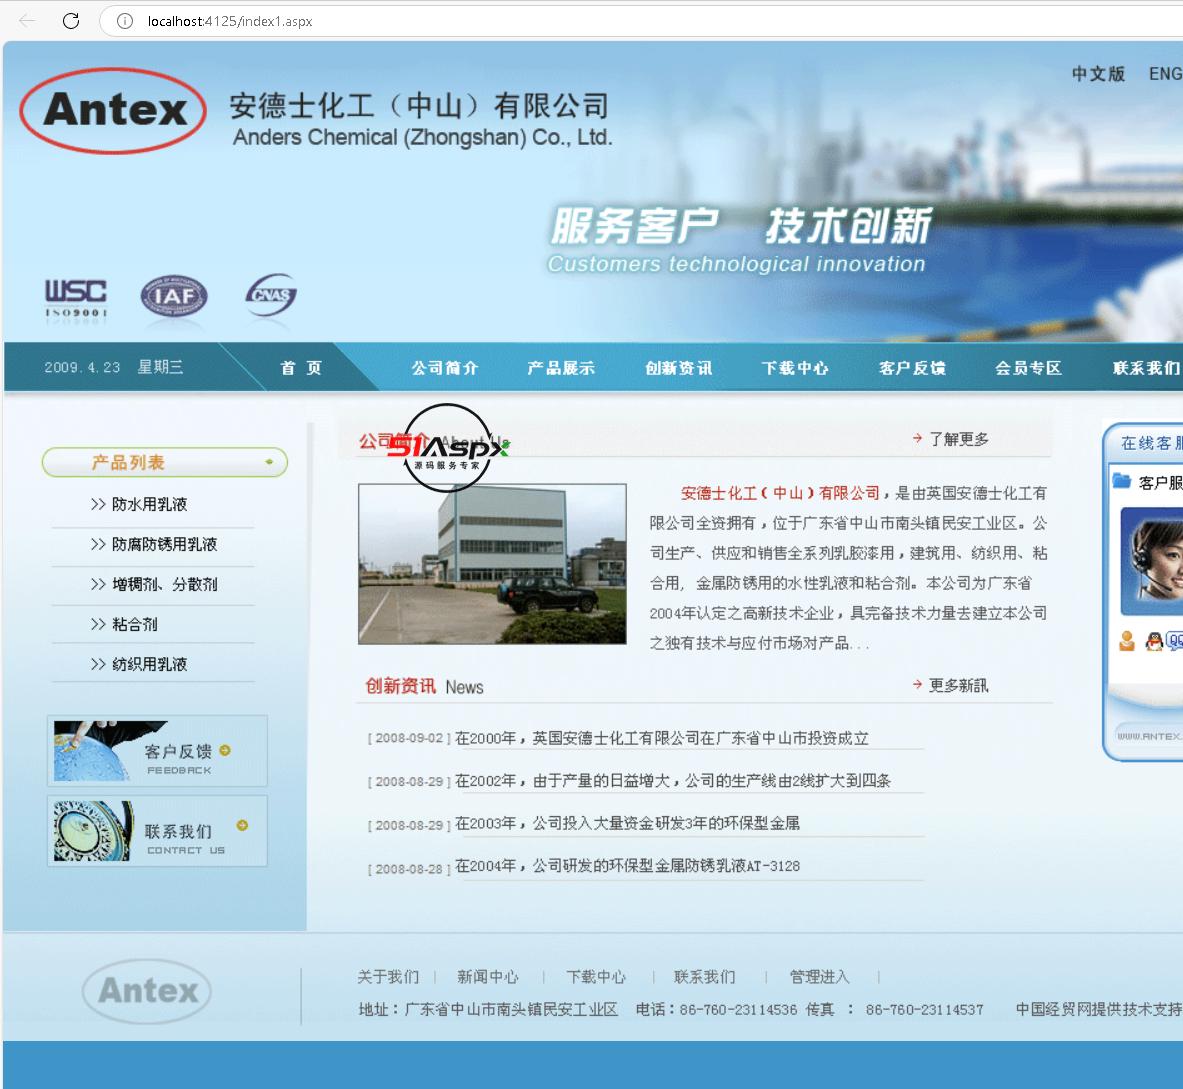Click the 服务客户 技术创新 banner slogan
The height and width of the screenshot is (1089, 1183).
click(x=741, y=226)
